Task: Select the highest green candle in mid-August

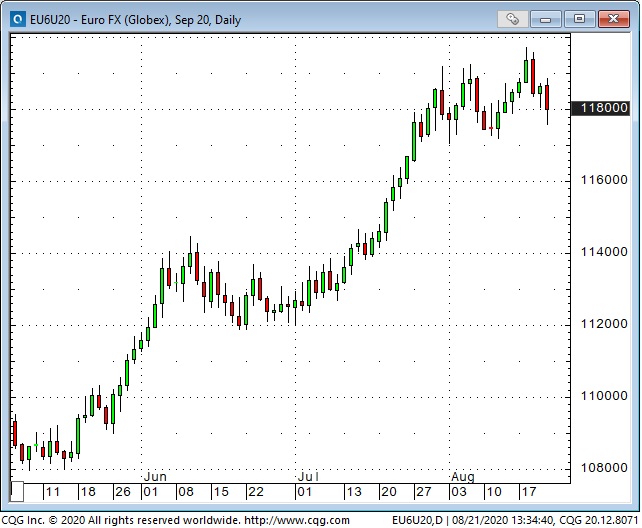Action: [x=526, y=71]
